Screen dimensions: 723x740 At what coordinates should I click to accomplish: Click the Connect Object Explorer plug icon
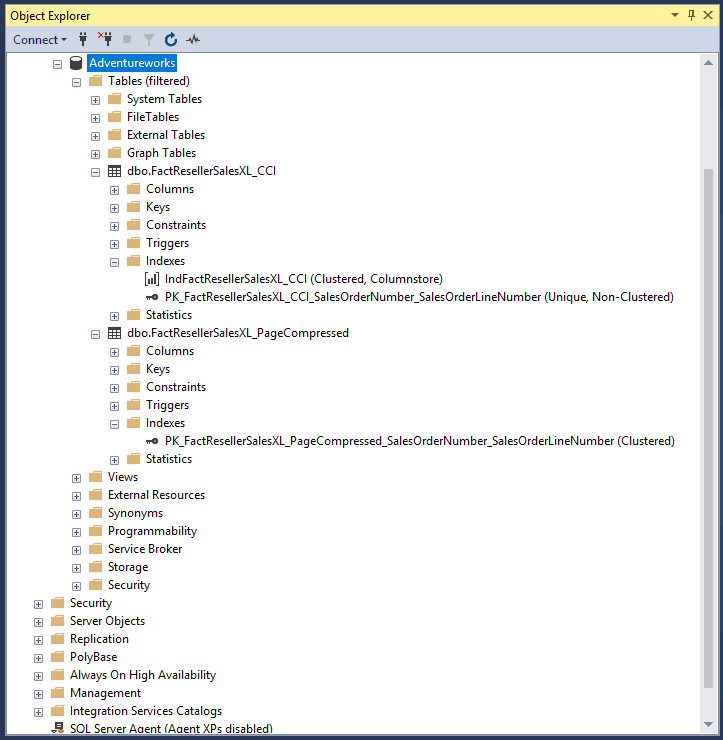(x=83, y=39)
